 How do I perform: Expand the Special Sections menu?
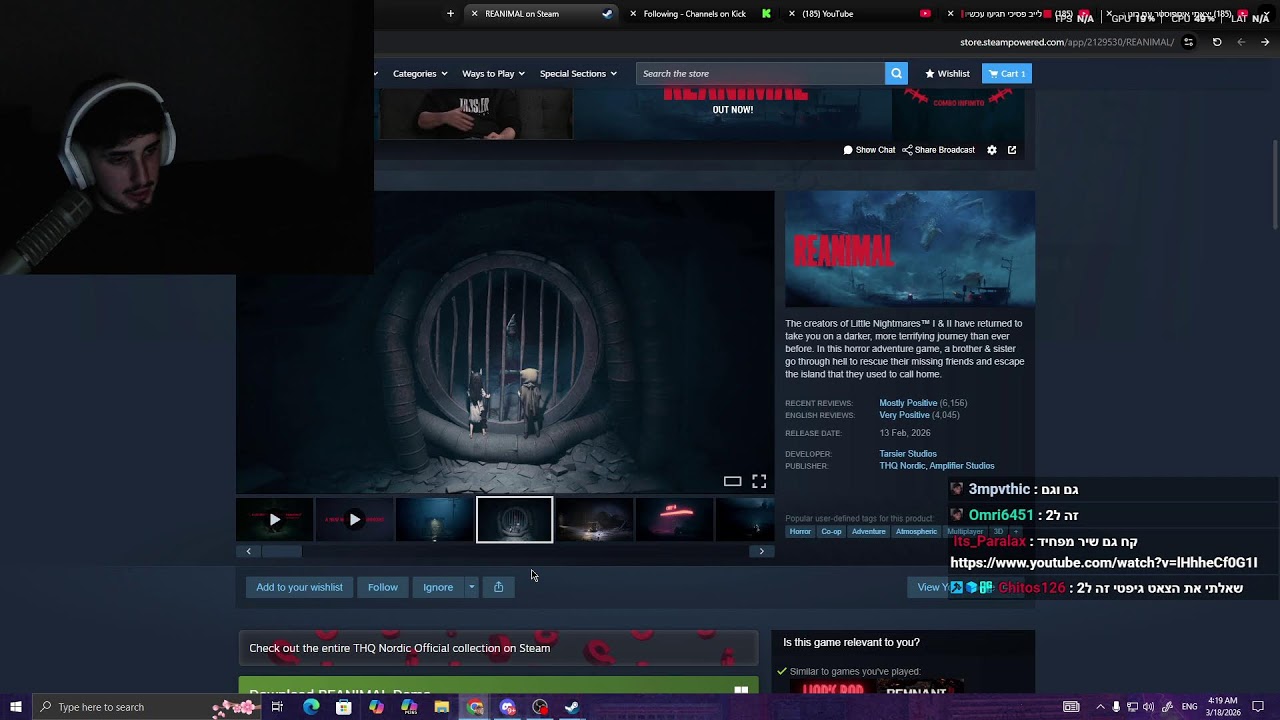[578, 74]
